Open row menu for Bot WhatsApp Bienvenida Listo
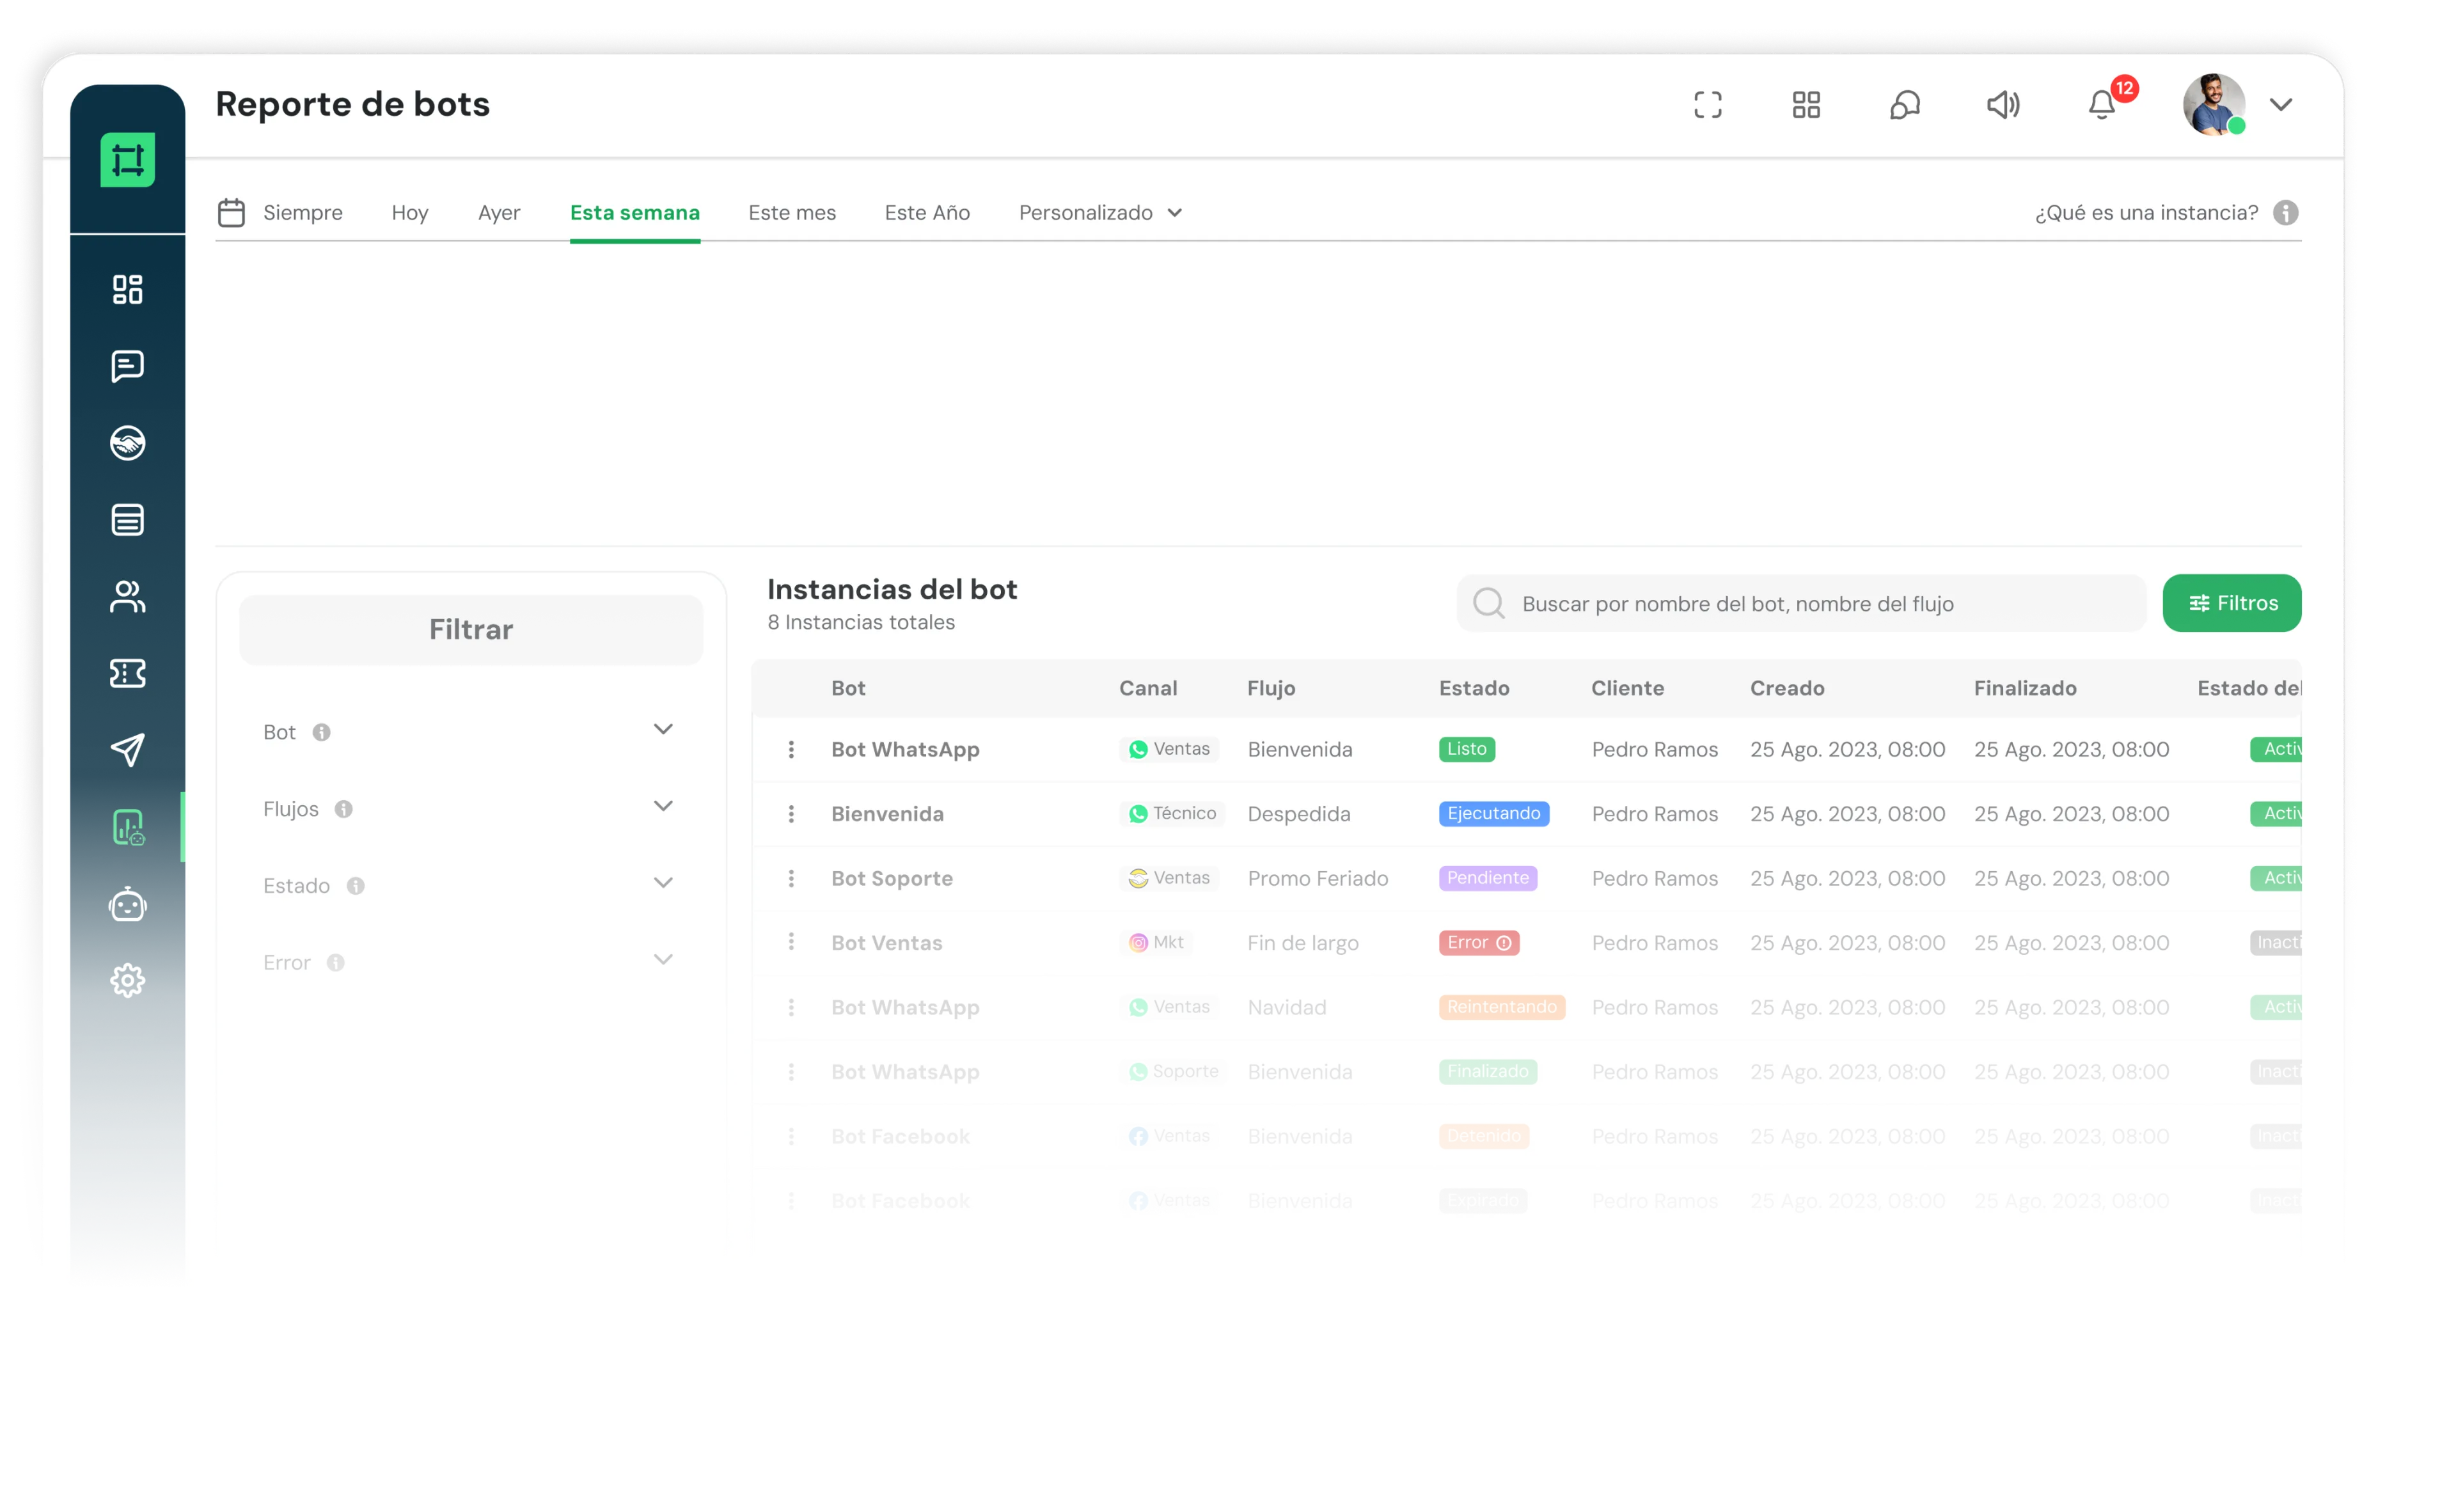2456x1512 pixels. tap(791, 749)
